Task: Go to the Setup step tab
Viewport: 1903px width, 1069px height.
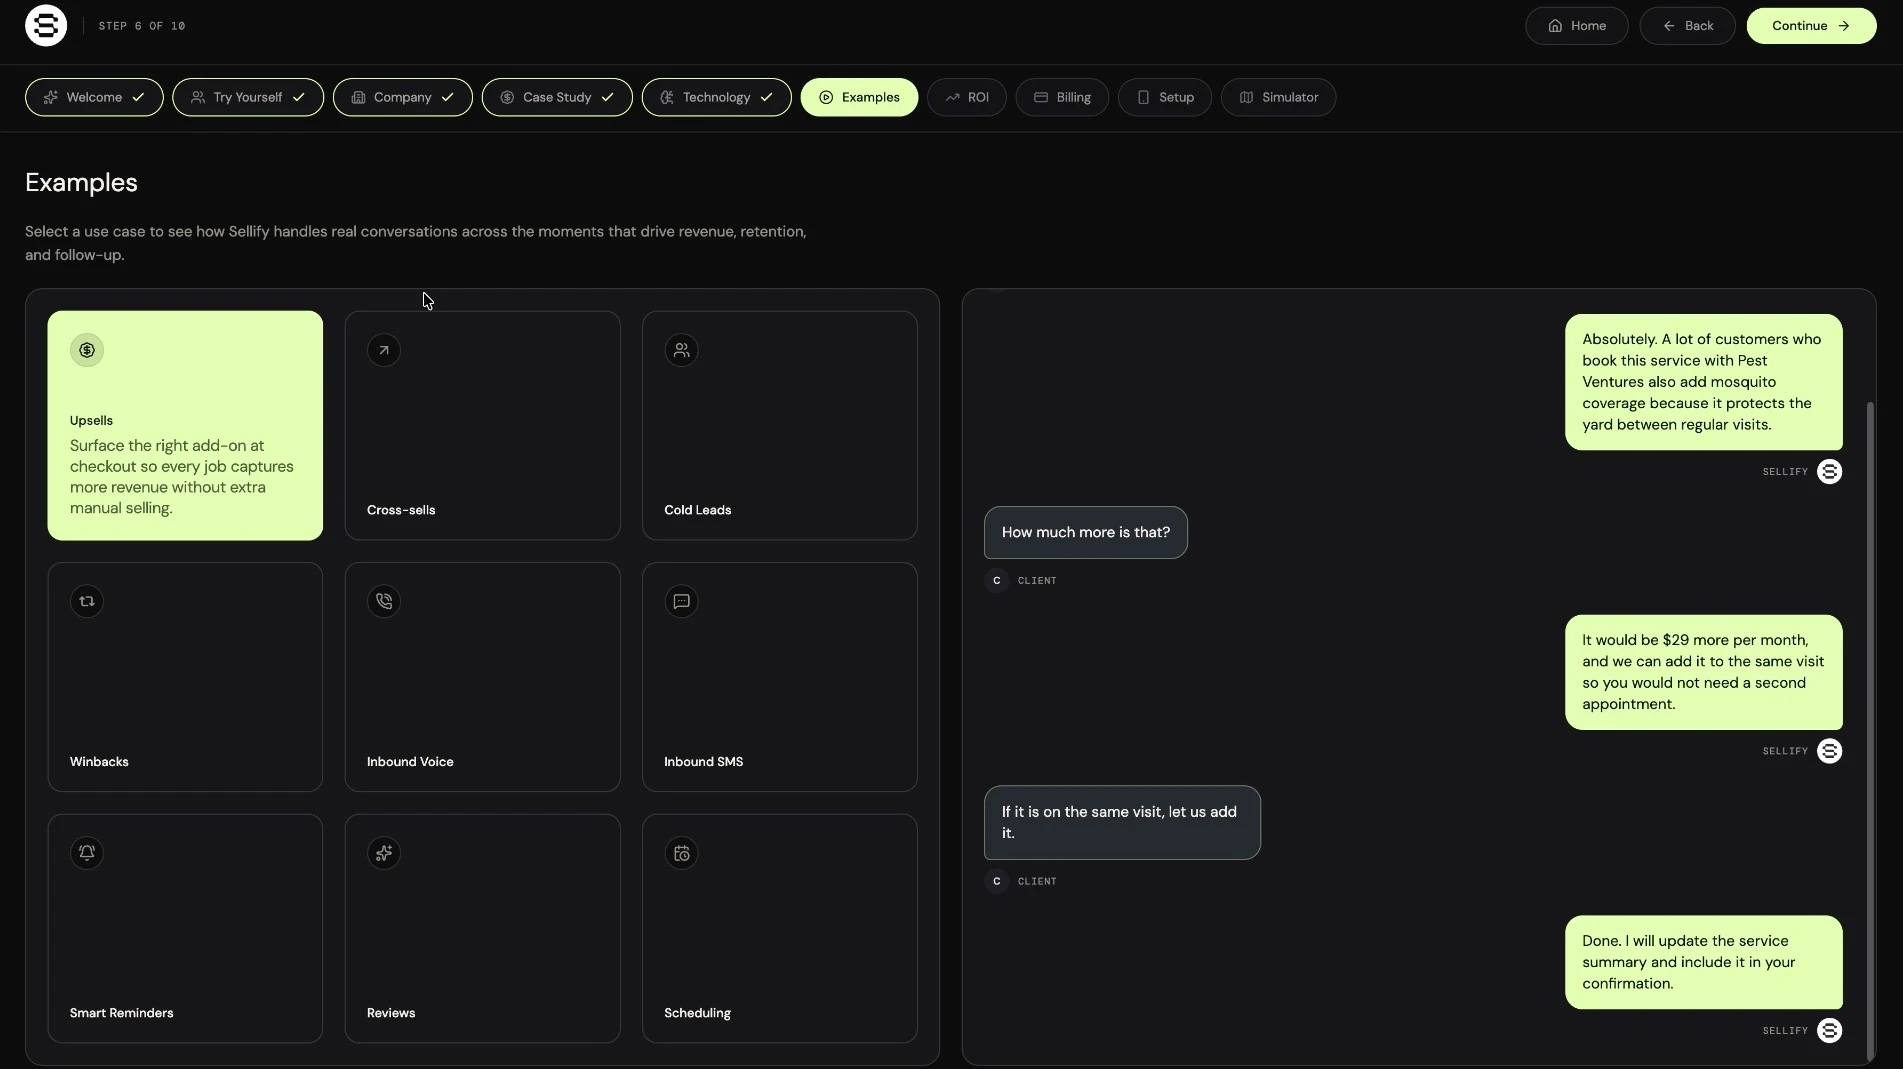Action: [1165, 97]
